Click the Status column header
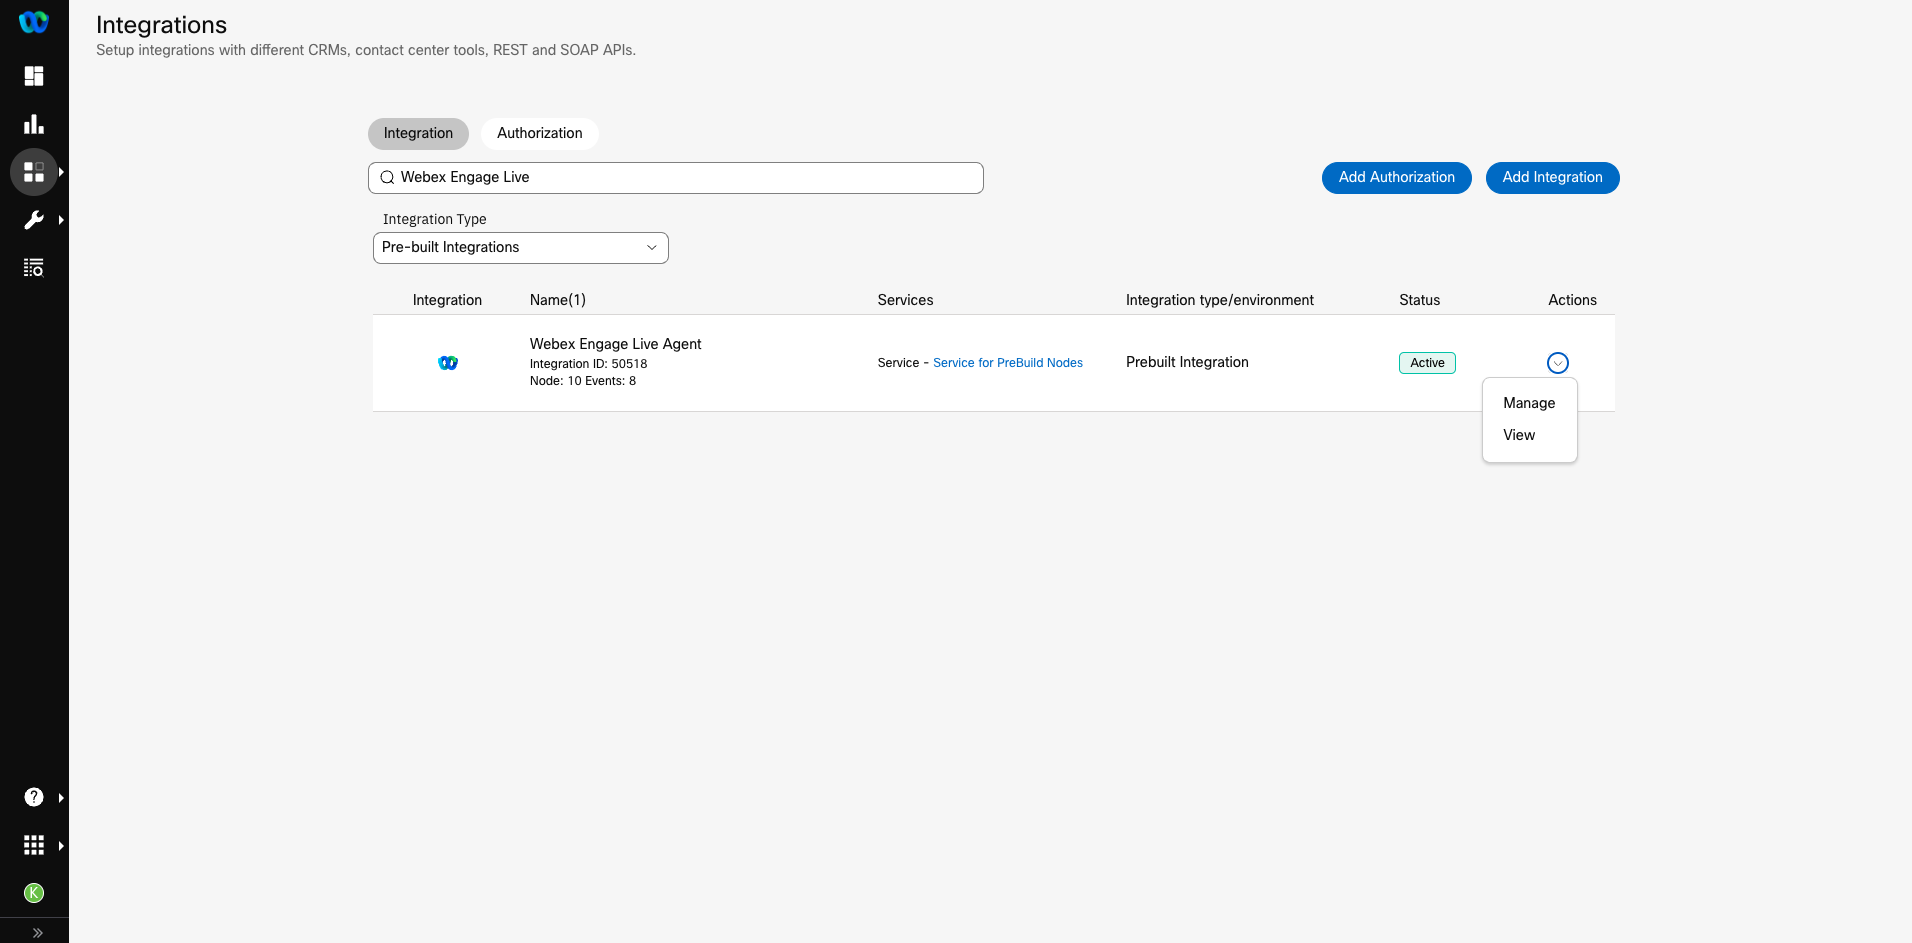 click(1419, 300)
